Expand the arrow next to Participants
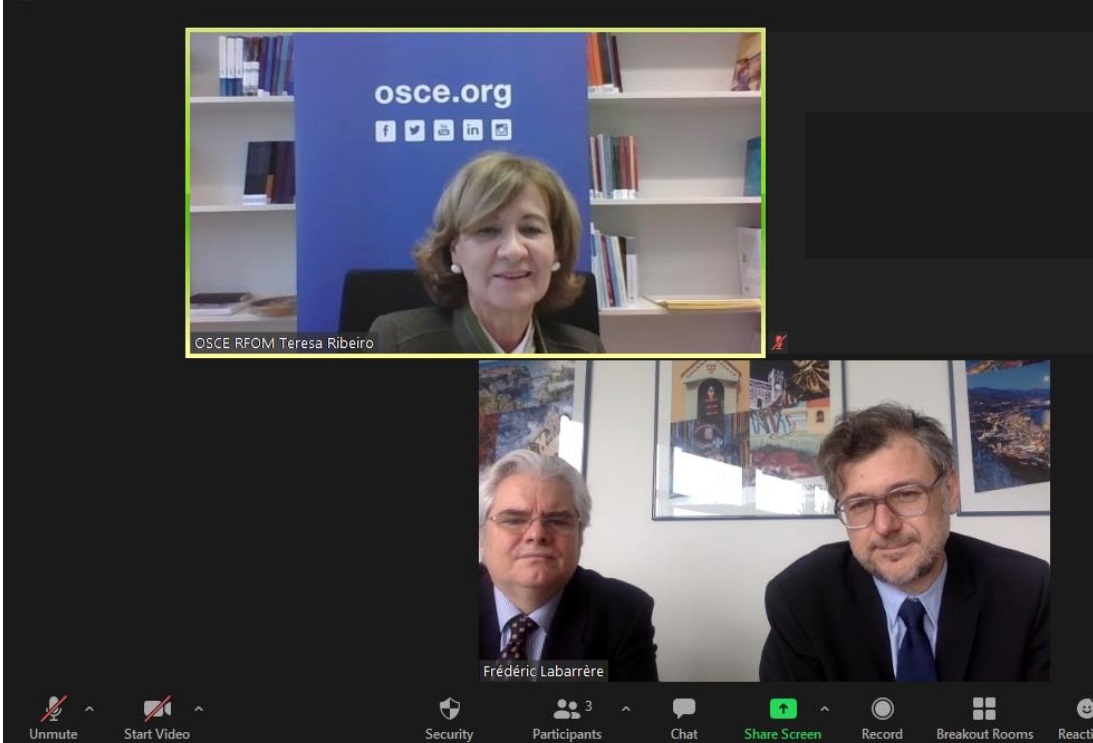The height and width of the screenshot is (743, 1093). click(x=627, y=710)
